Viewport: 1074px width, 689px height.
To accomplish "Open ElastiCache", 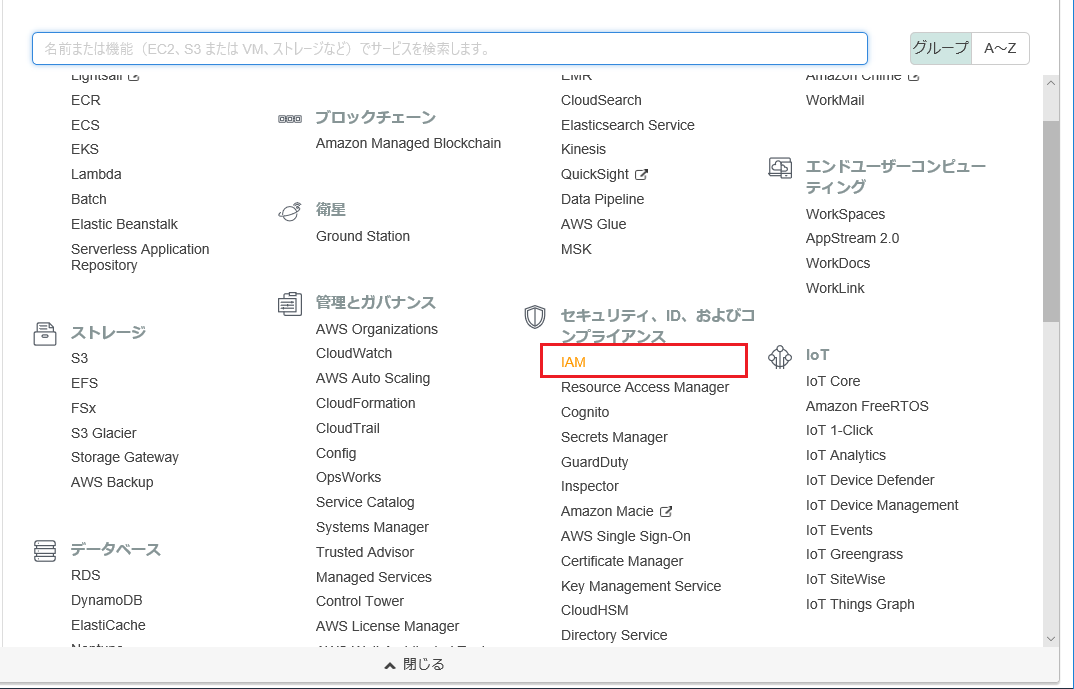I will (108, 625).
